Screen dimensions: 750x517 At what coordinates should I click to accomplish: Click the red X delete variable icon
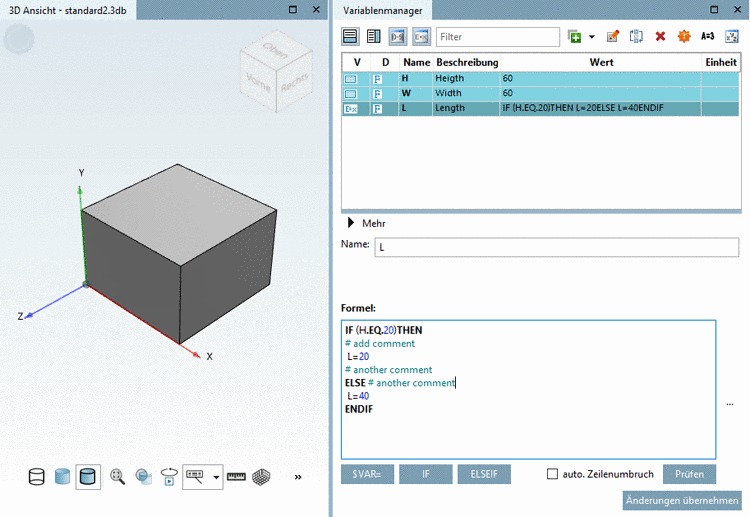point(660,37)
